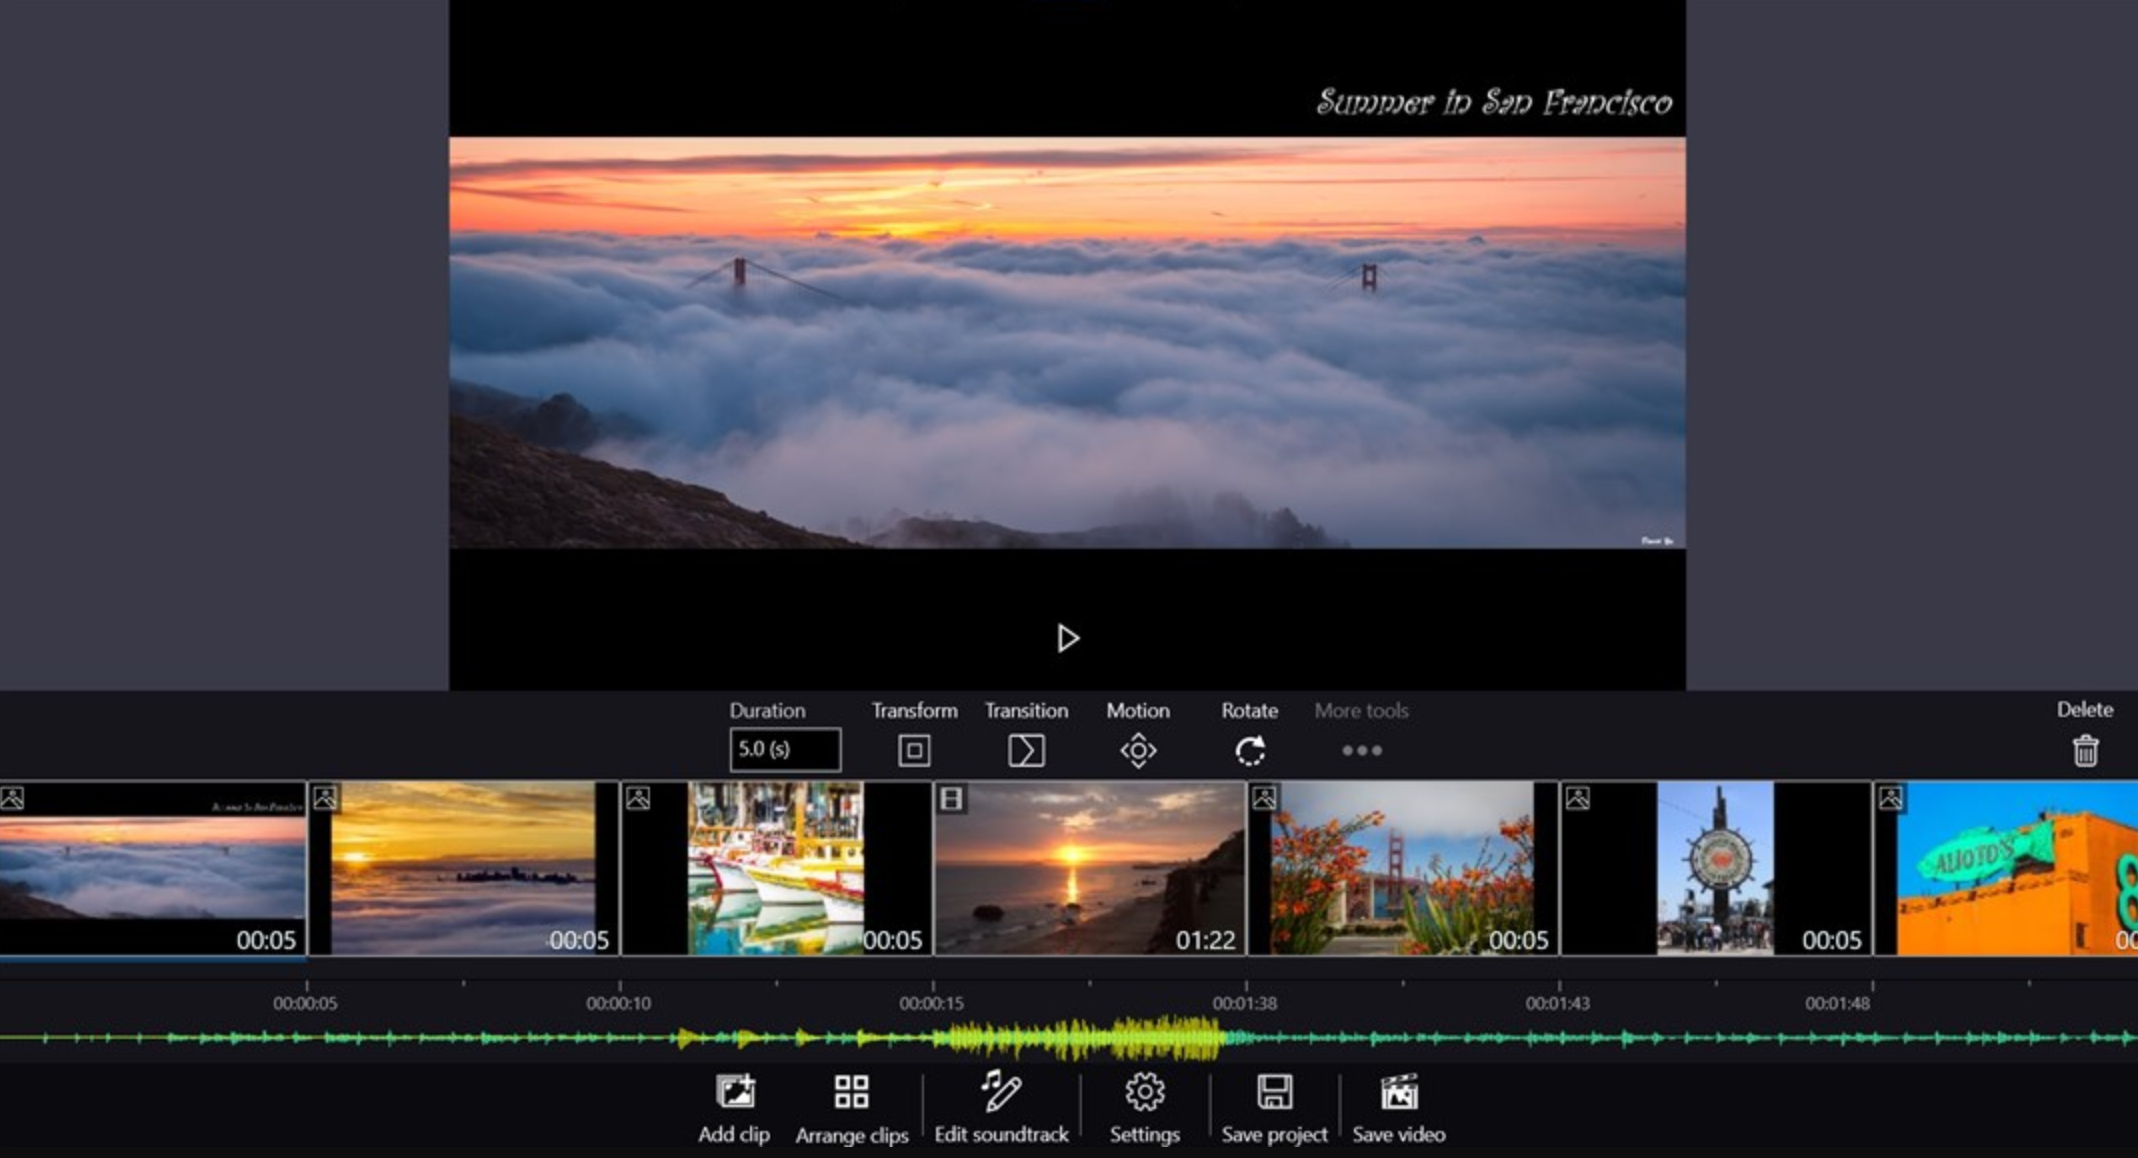
Task: Click the Delete clip trash icon
Action: pyautogui.click(x=2084, y=752)
